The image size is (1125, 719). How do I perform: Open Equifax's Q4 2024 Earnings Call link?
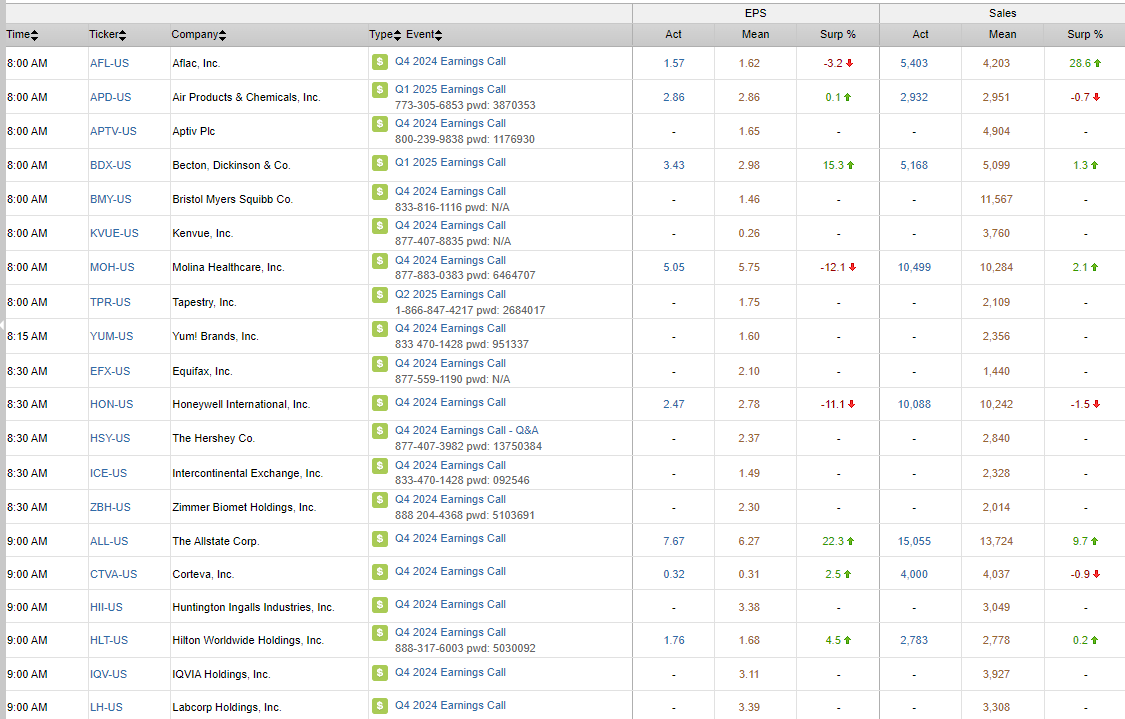451,363
